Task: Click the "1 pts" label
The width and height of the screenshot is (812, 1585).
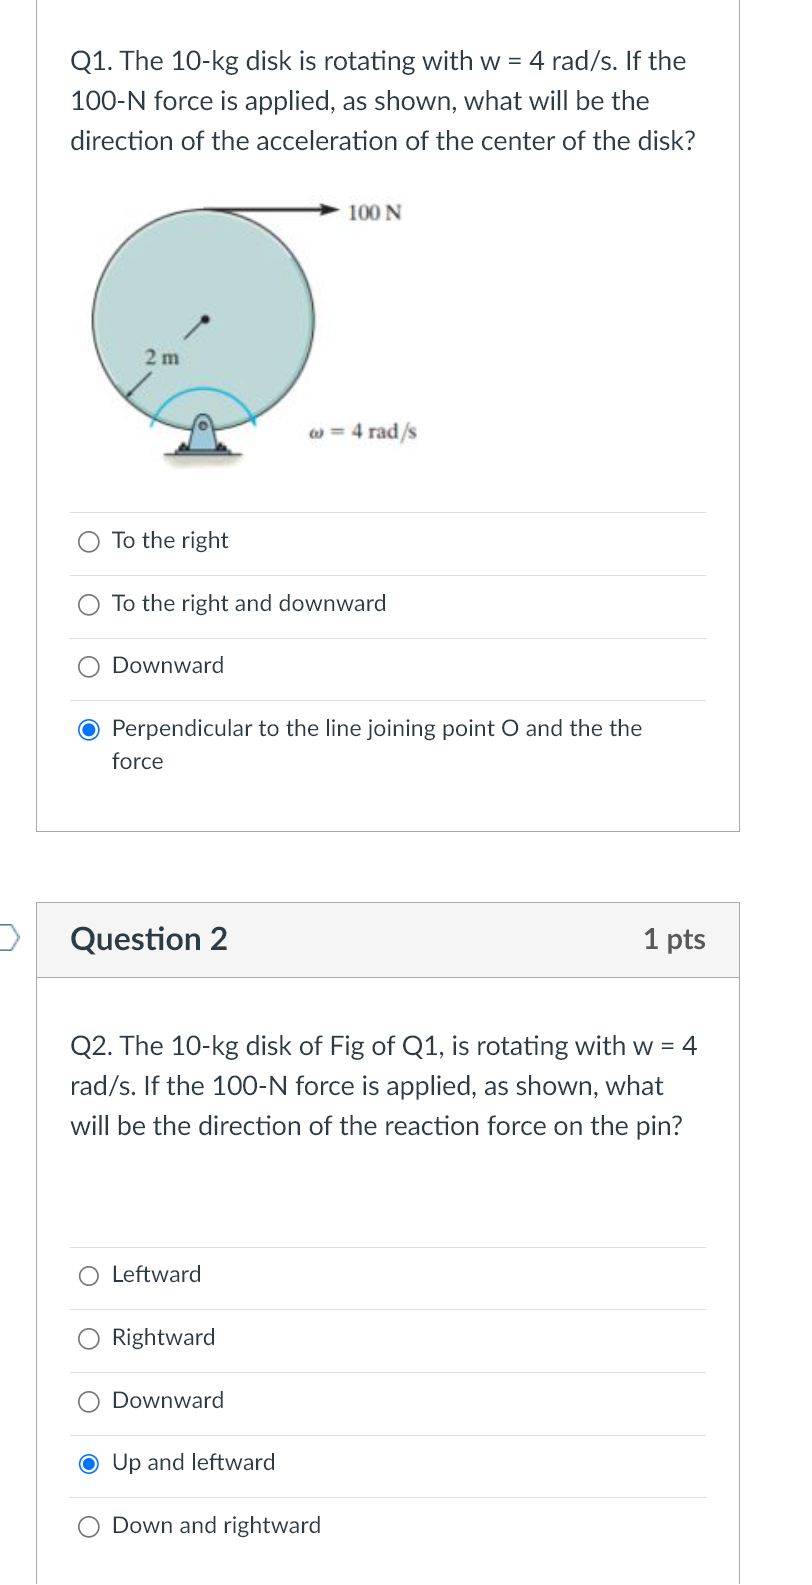Action: pos(675,940)
